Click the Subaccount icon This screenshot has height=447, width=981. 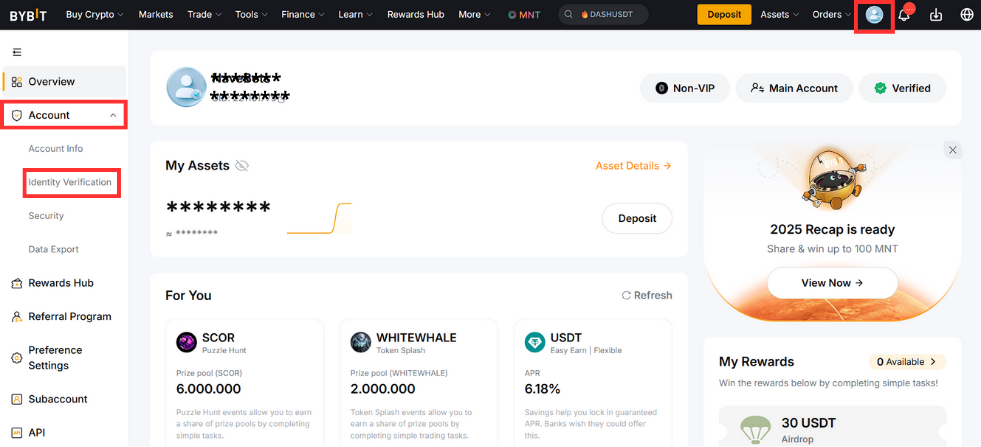click(17, 399)
